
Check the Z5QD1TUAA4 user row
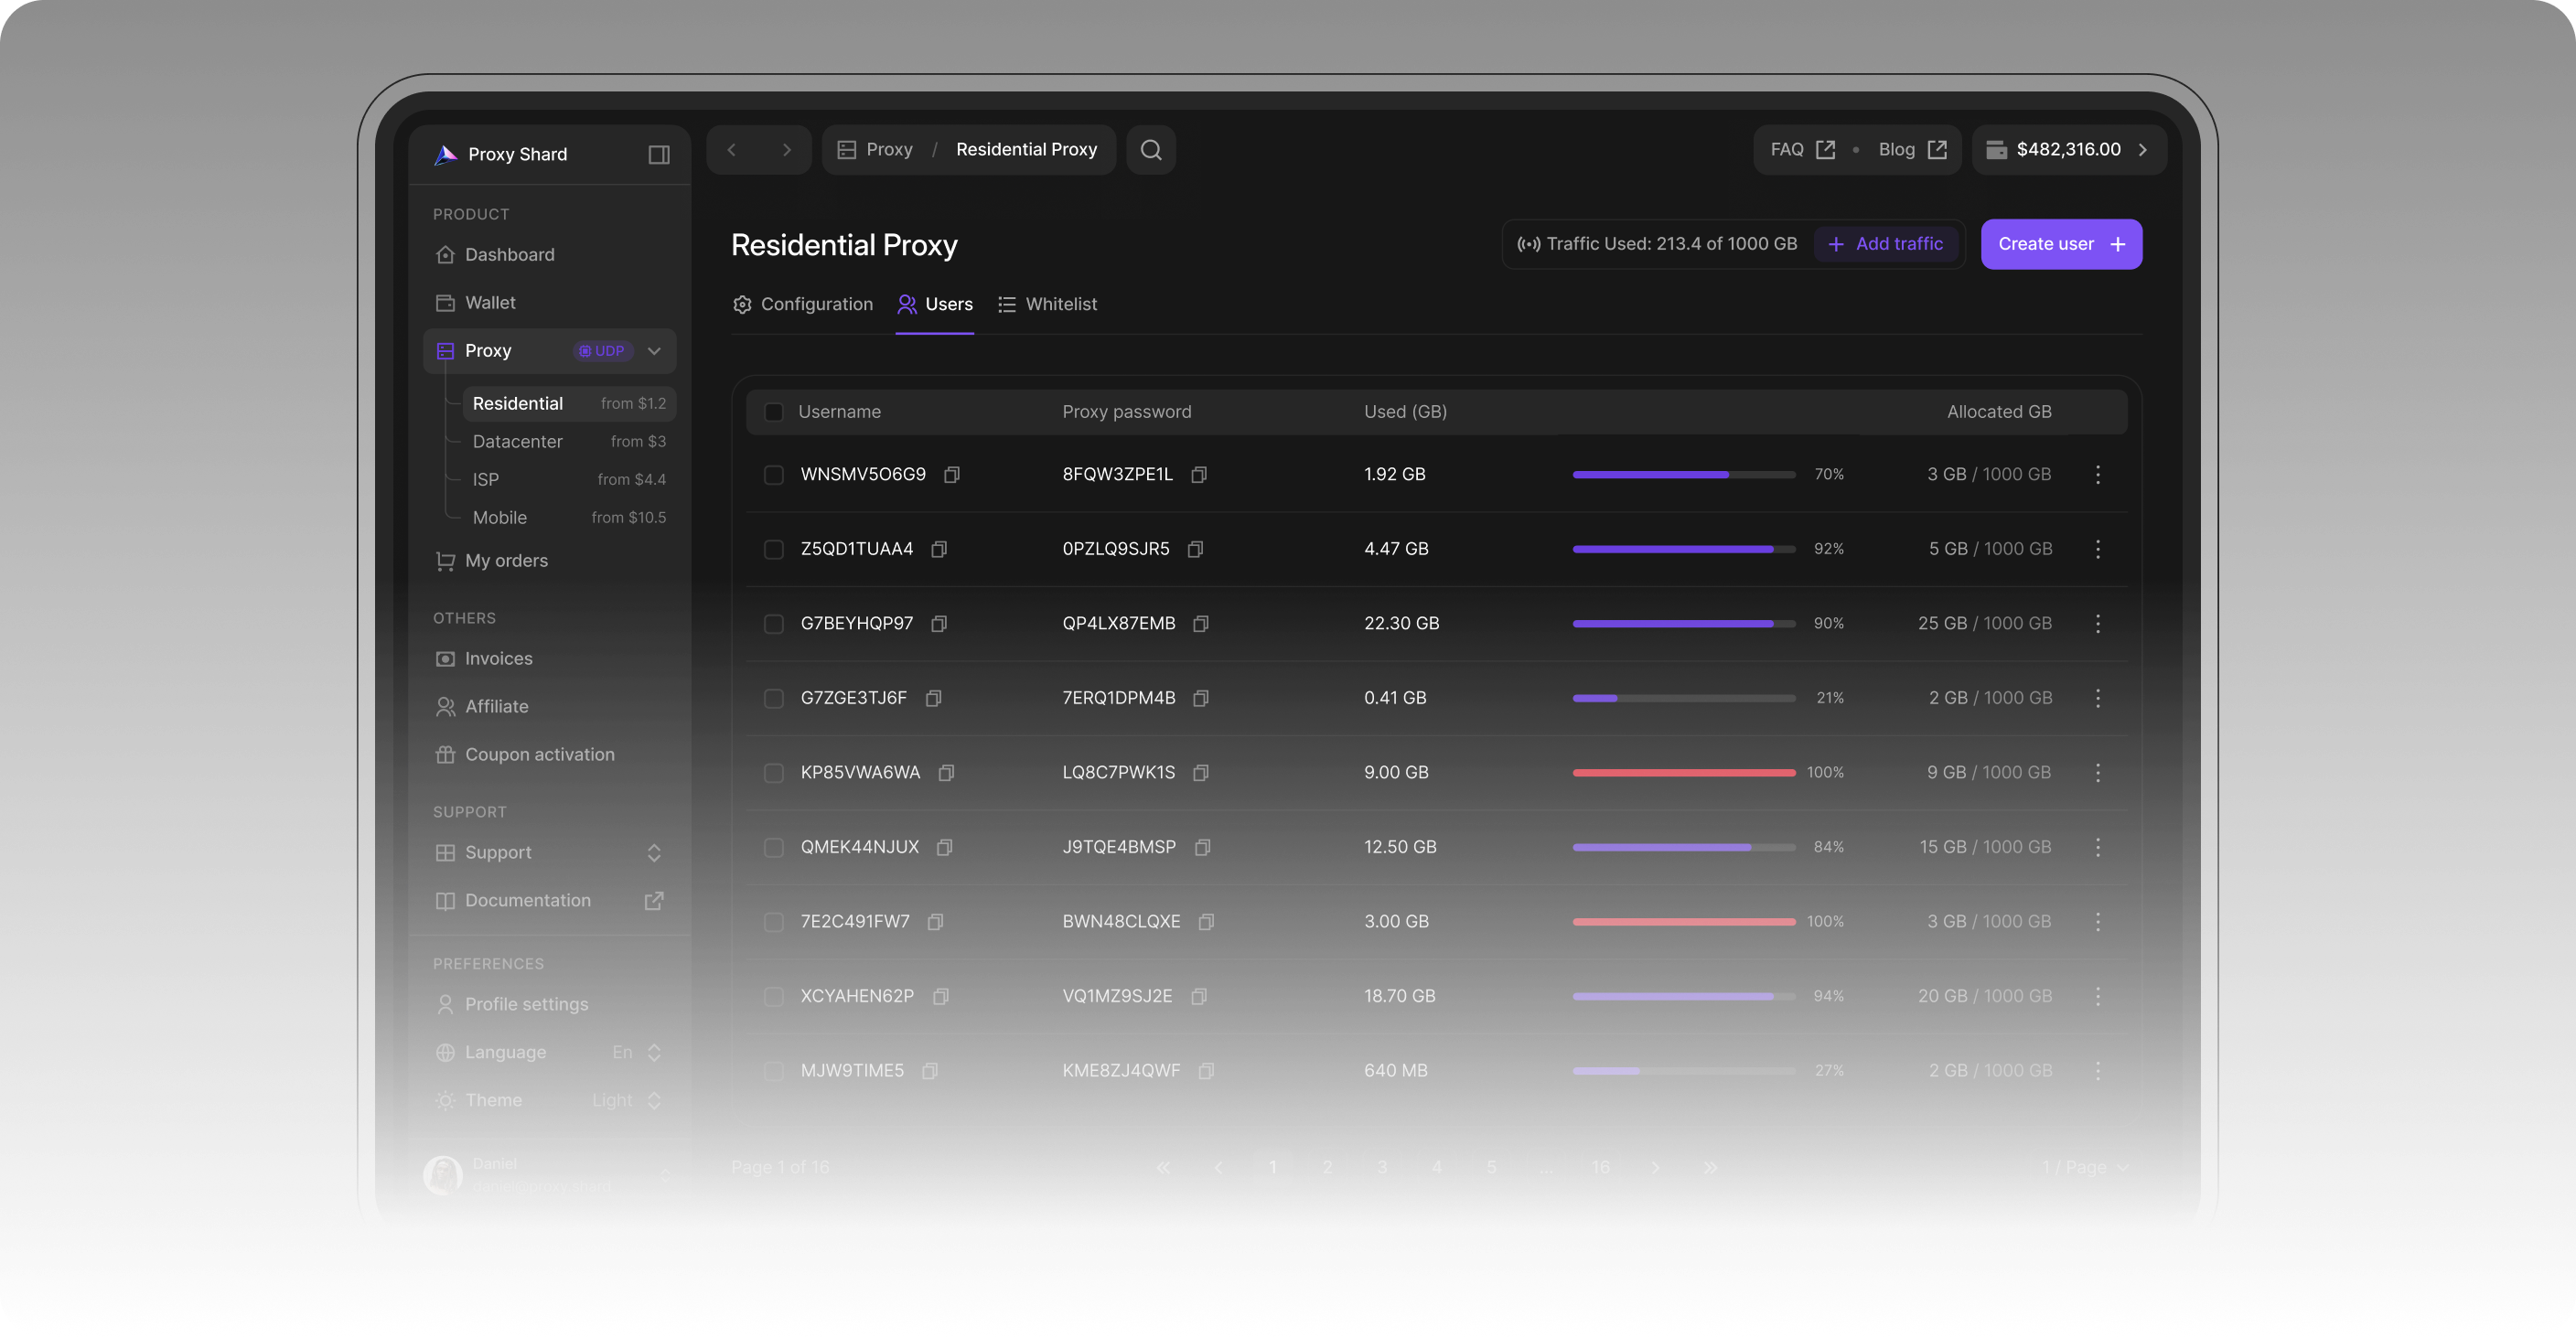(773, 549)
